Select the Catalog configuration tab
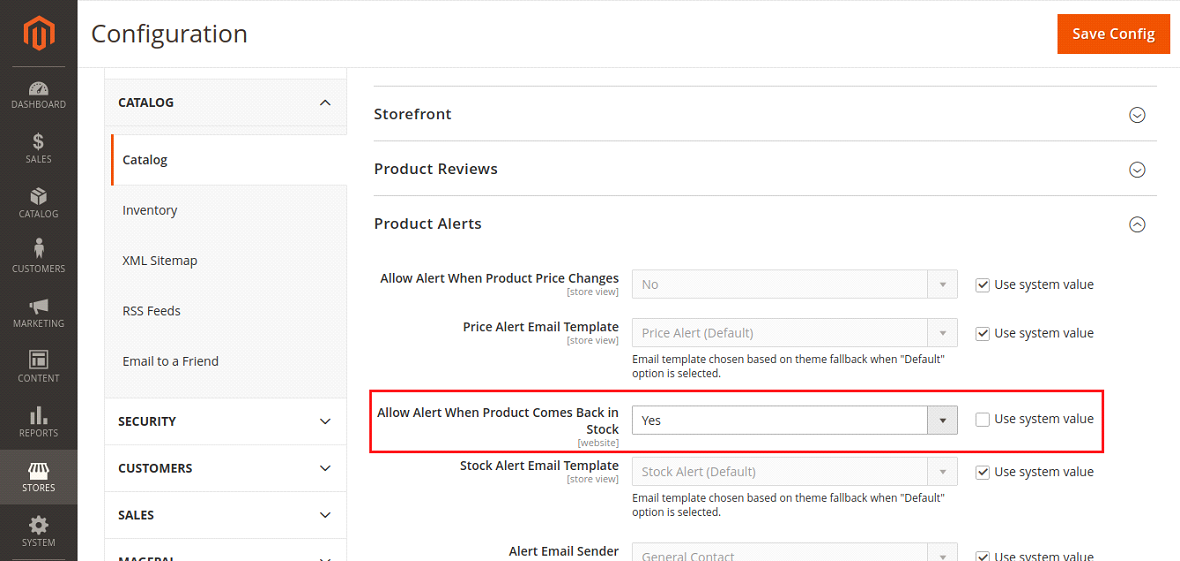Screen dimensions: 1180x561 (229, 160)
